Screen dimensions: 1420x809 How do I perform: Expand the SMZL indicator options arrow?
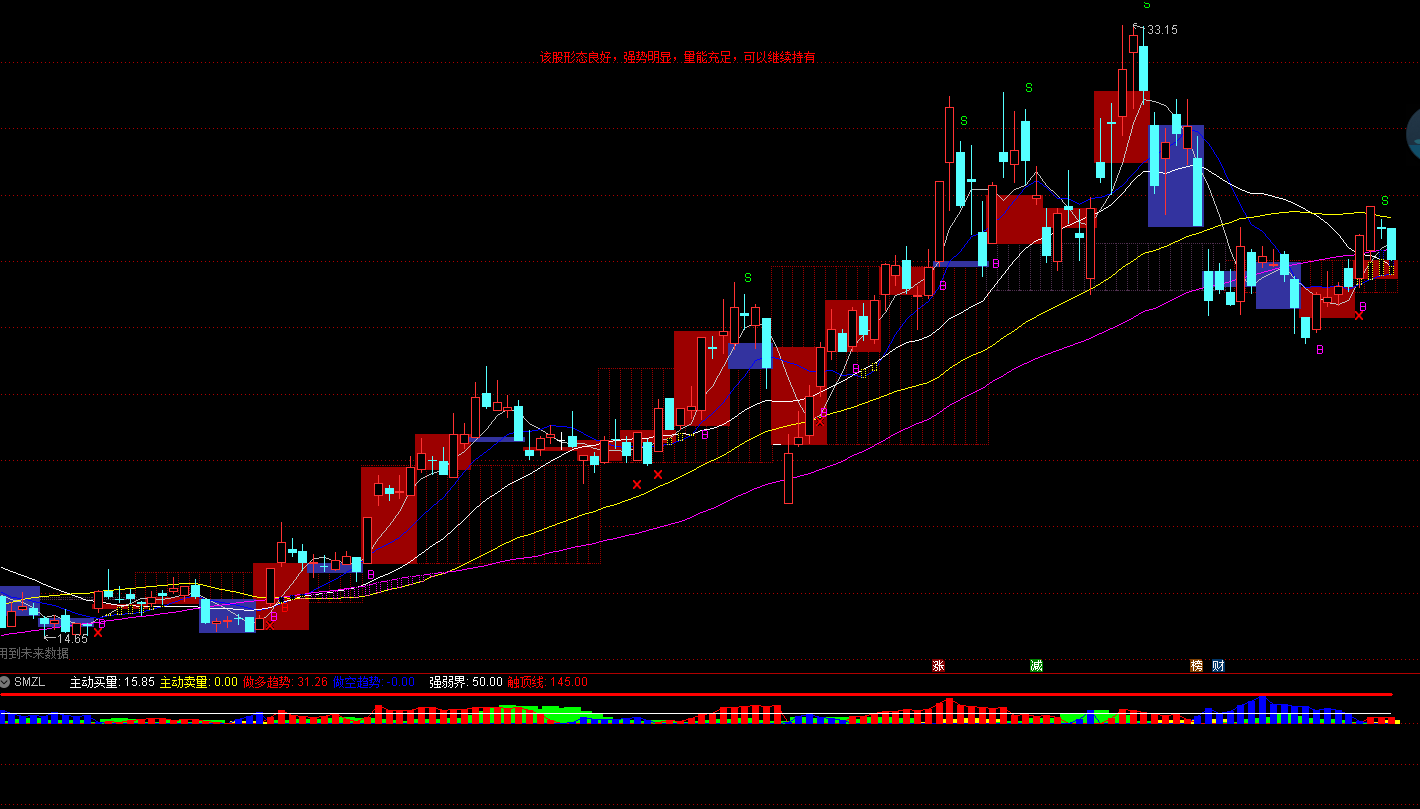[5, 682]
